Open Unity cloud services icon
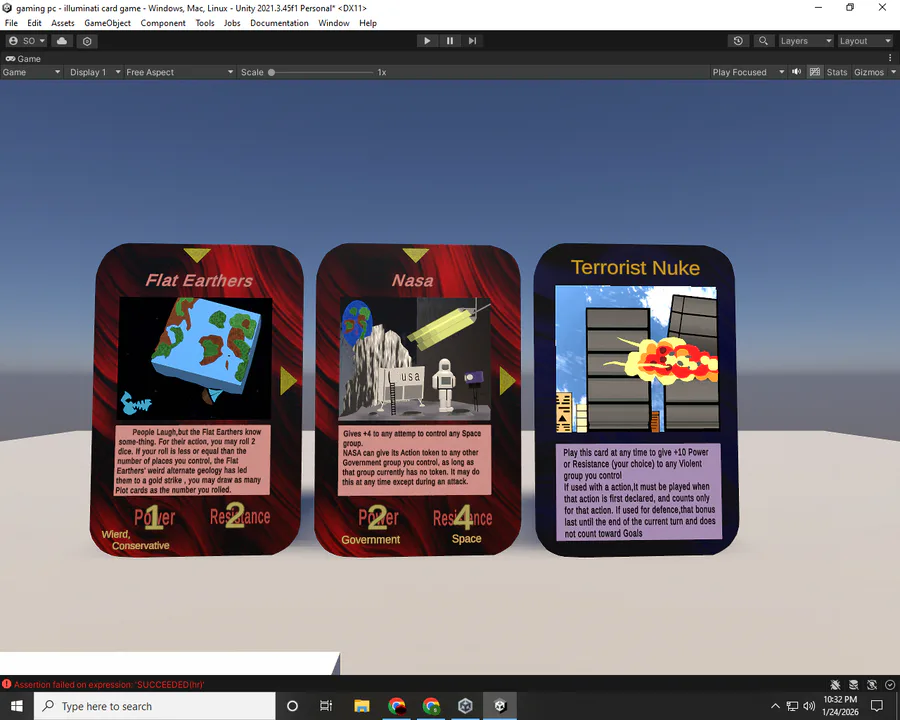 coord(62,41)
